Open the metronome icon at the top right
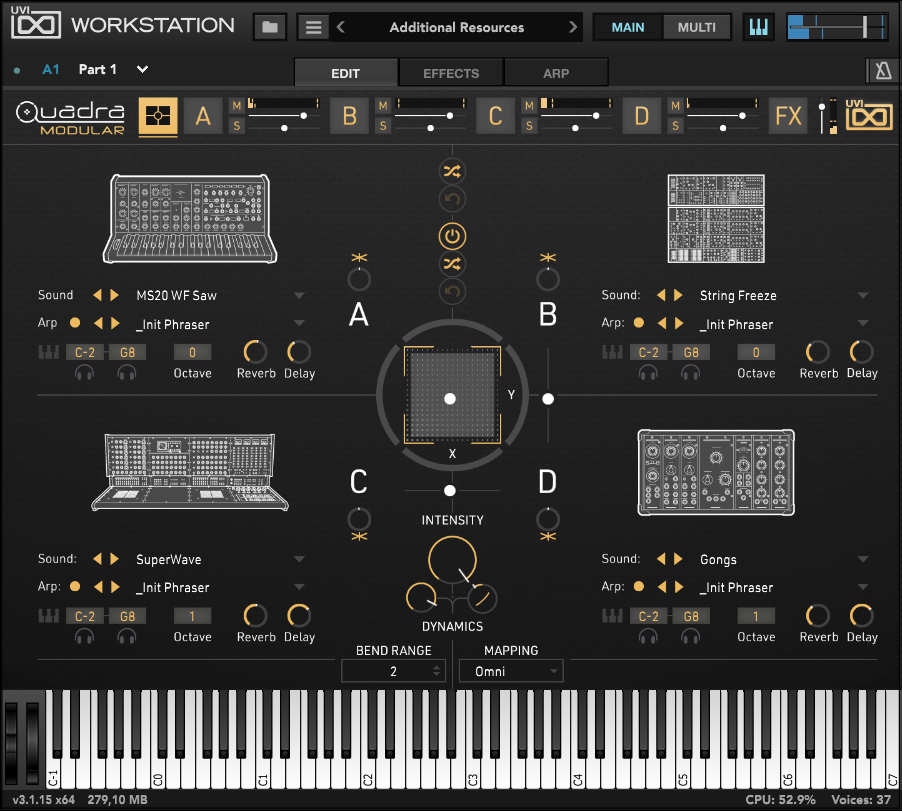Image resolution: width=902 pixels, height=811 pixels. pos(882,71)
